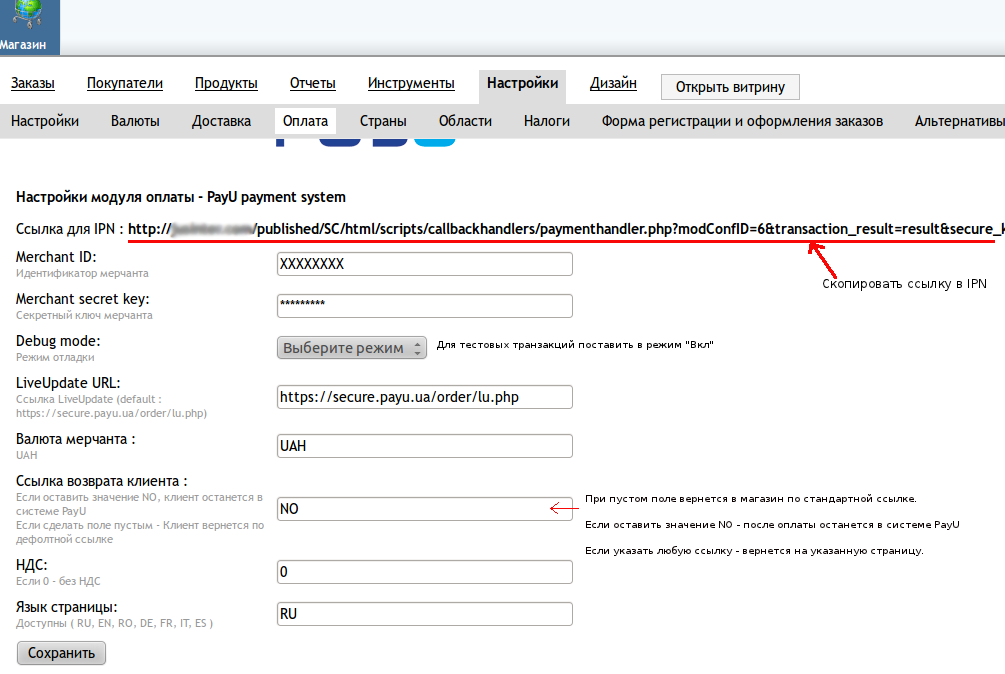Click the heading Настройки модуля оплаты PayU
Viewport: 1005px width, 674px height.
tap(181, 197)
